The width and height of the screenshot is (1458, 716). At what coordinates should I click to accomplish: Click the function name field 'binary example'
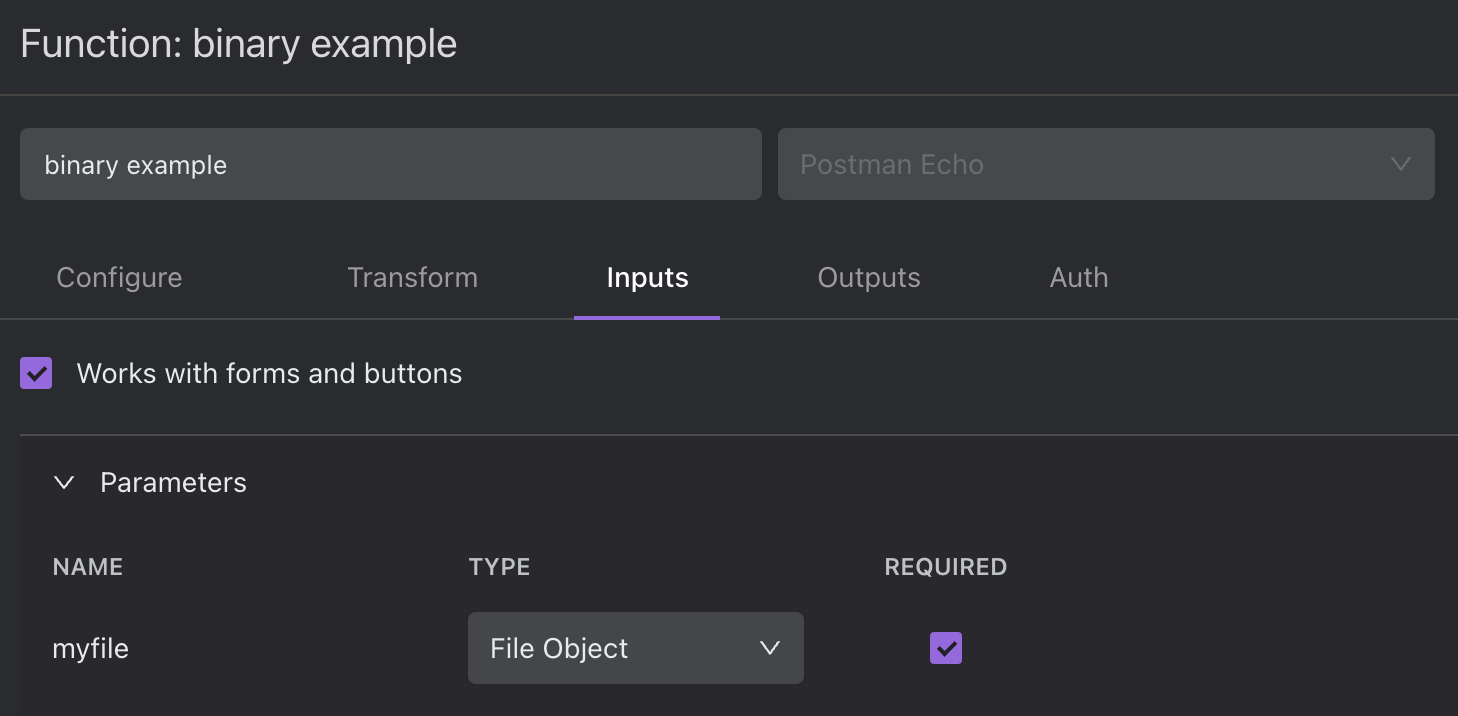390,164
